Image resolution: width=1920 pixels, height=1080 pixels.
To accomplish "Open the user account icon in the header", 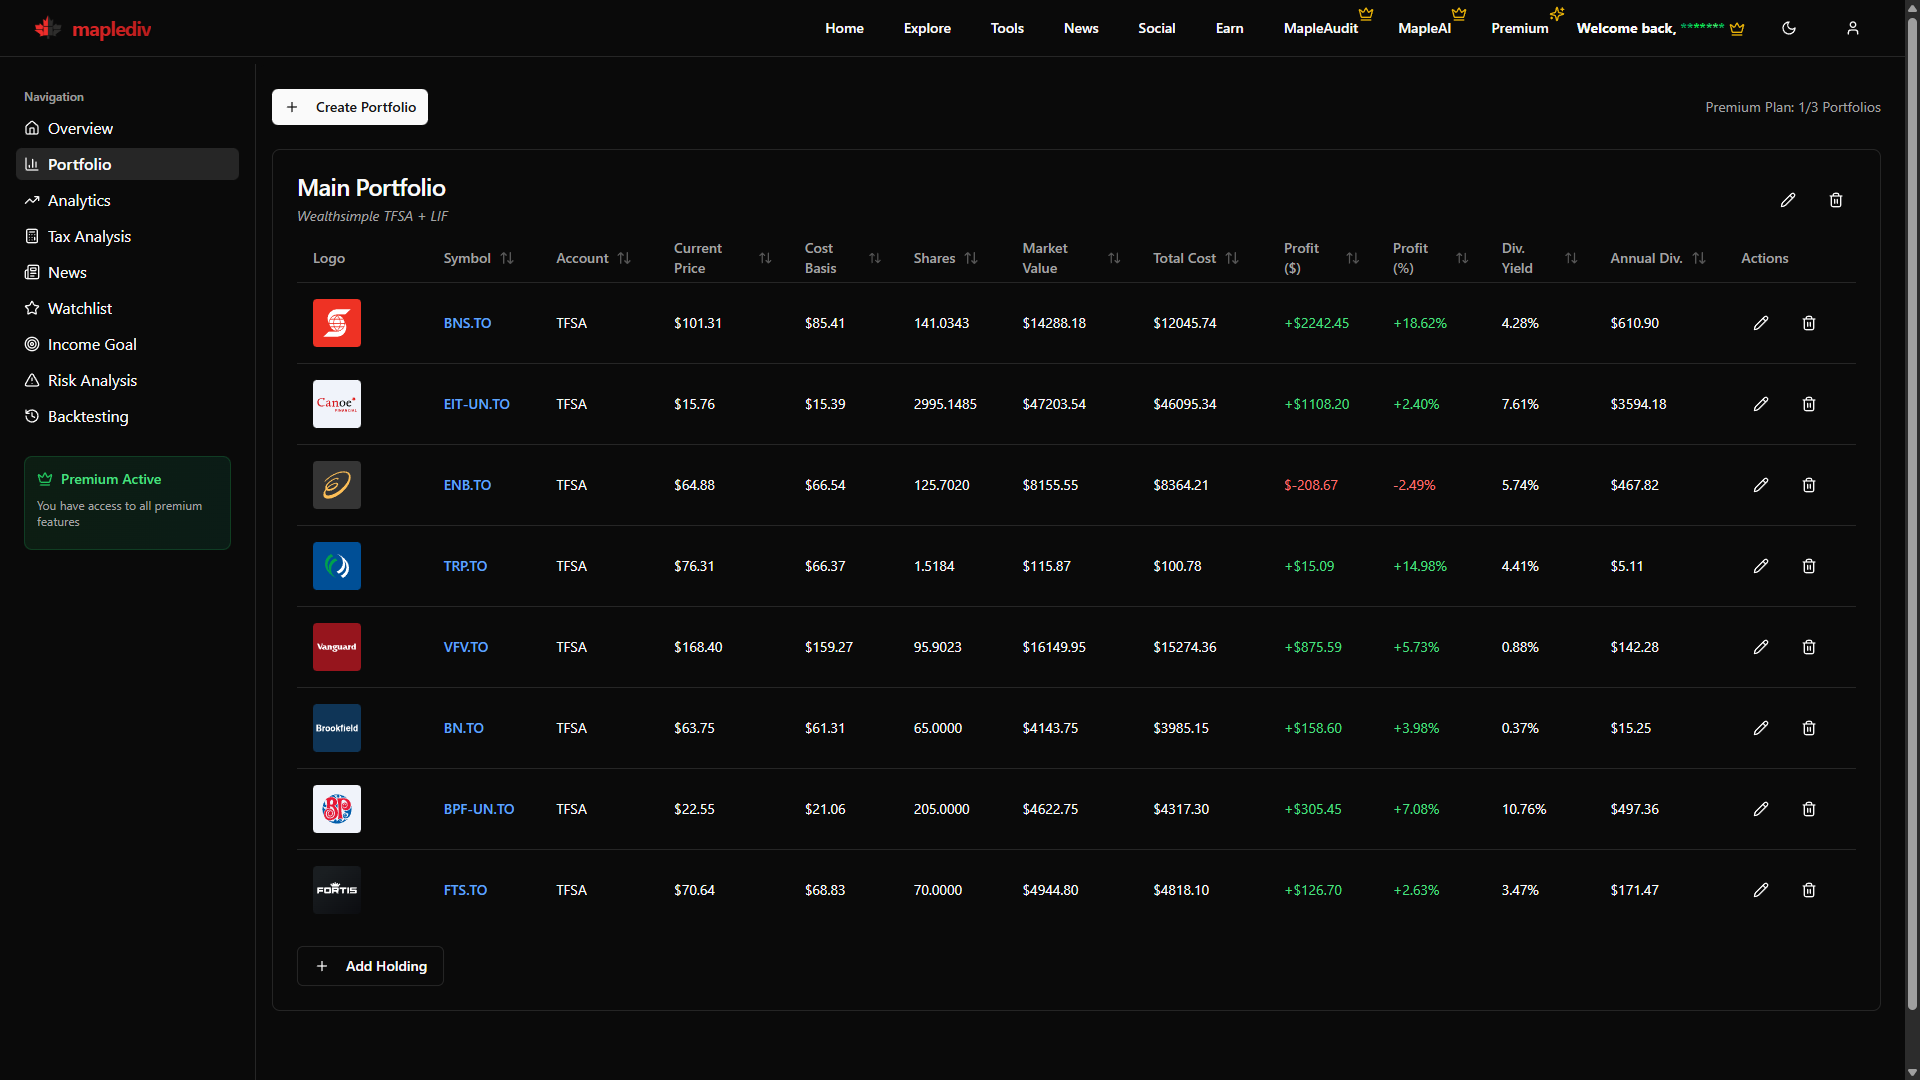I will (x=1853, y=28).
